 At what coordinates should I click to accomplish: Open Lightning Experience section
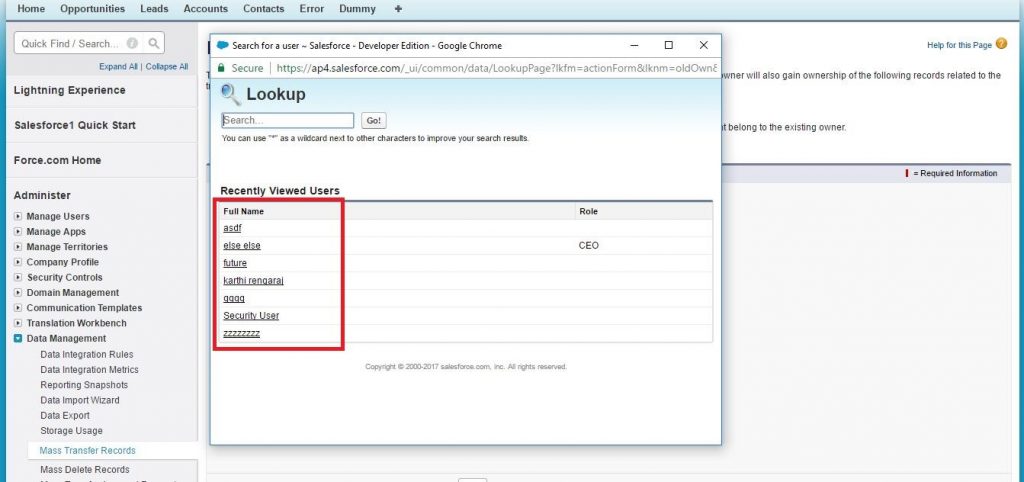pos(69,90)
